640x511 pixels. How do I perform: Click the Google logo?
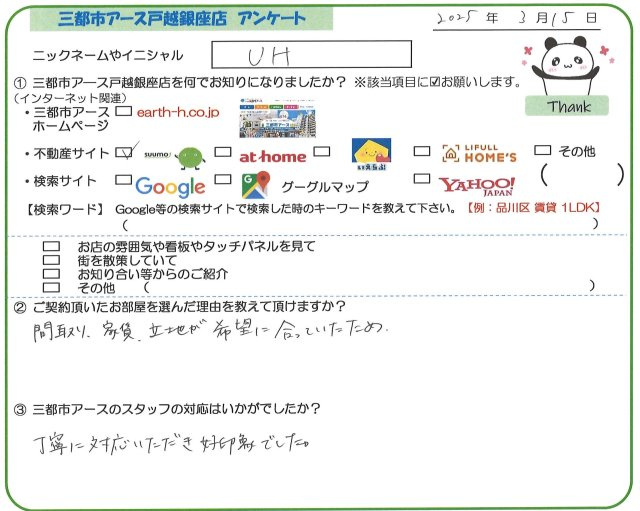pyautogui.click(x=170, y=186)
